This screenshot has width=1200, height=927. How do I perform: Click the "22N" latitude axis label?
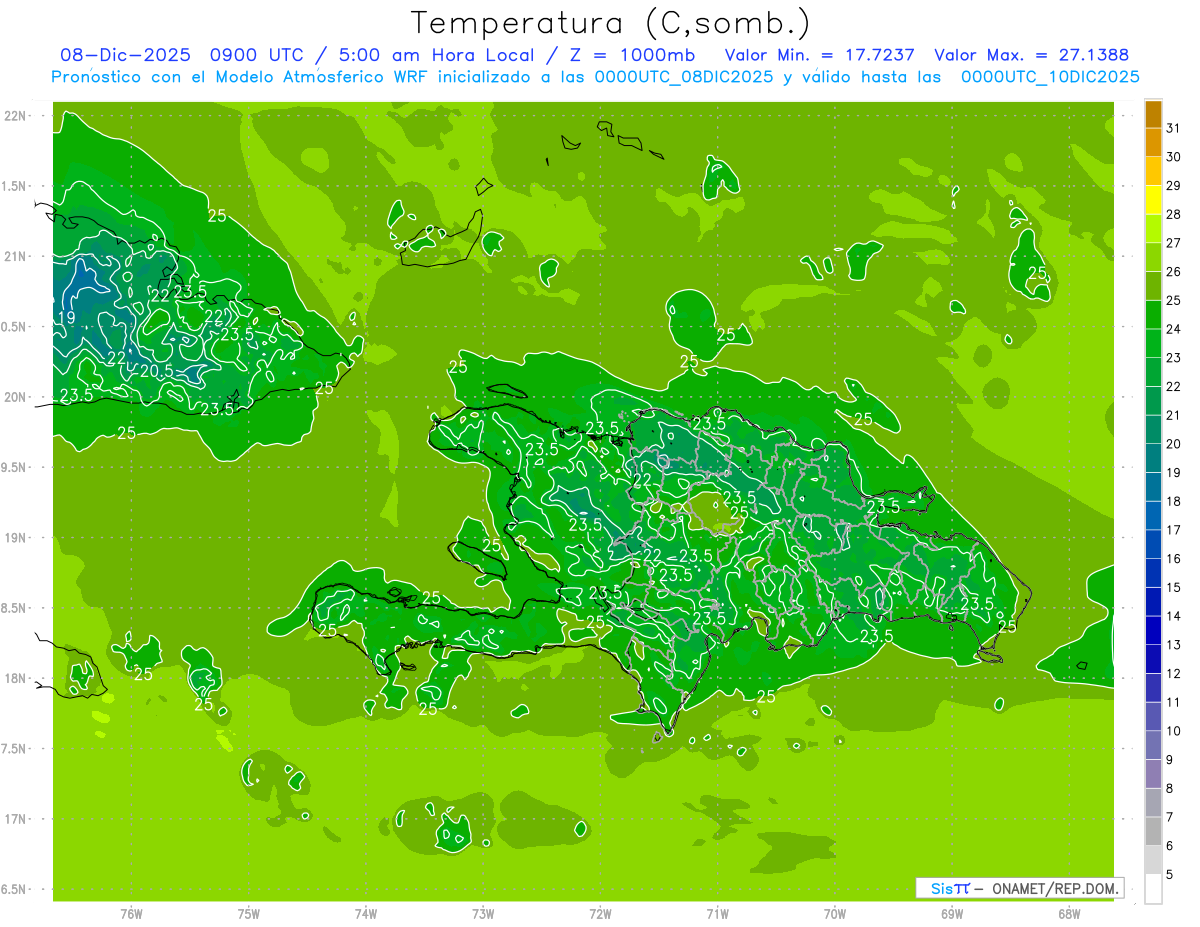pyautogui.click(x=17, y=116)
